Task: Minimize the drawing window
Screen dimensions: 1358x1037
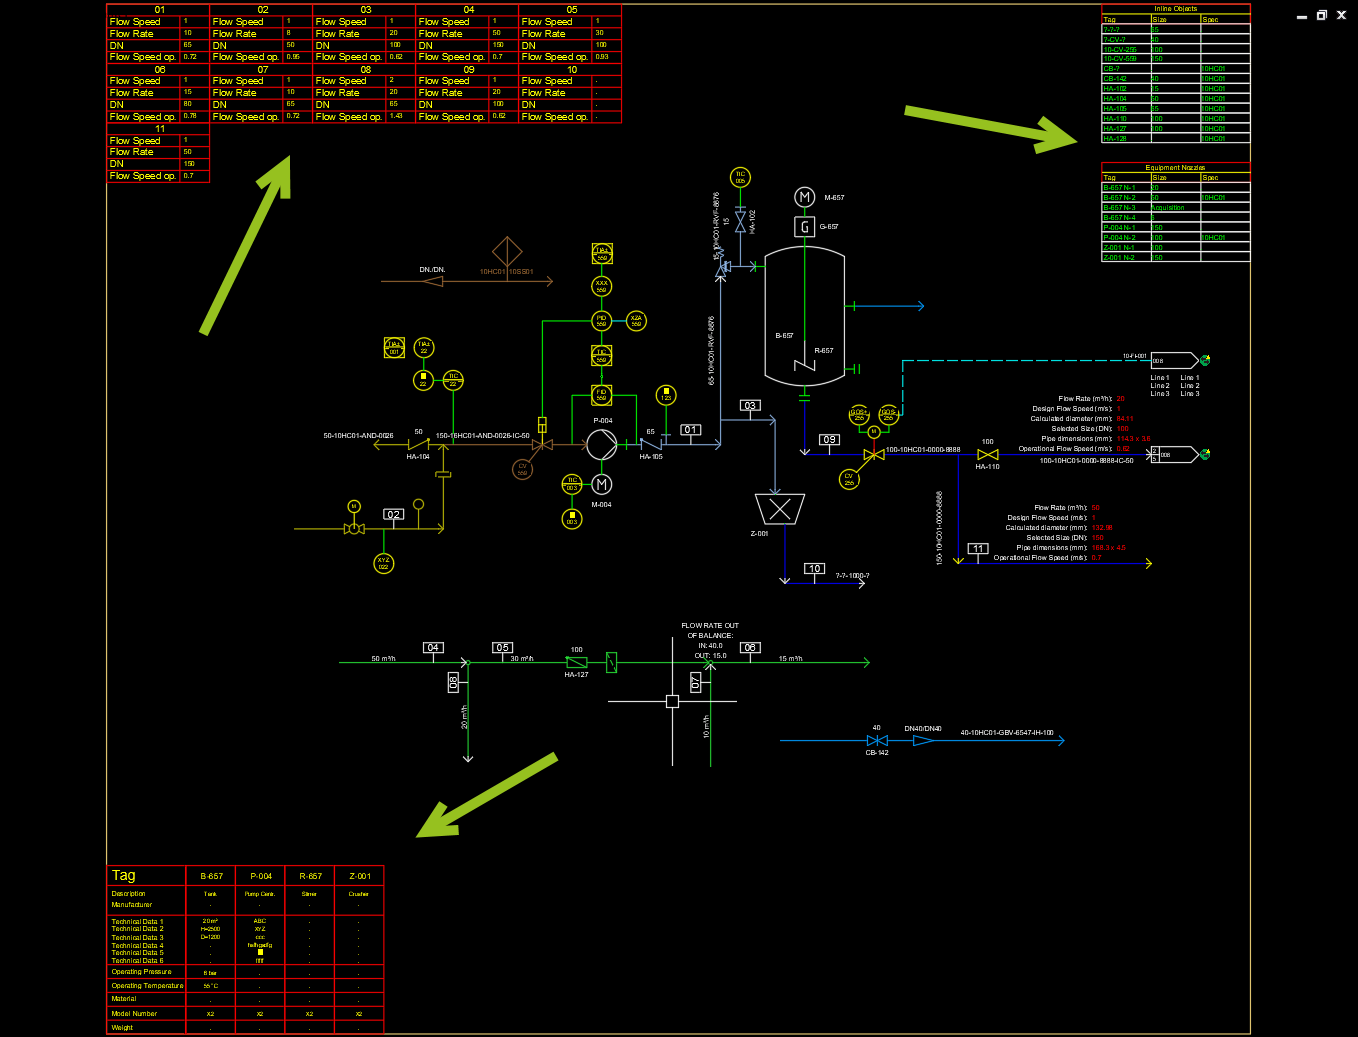Action: point(1302,16)
